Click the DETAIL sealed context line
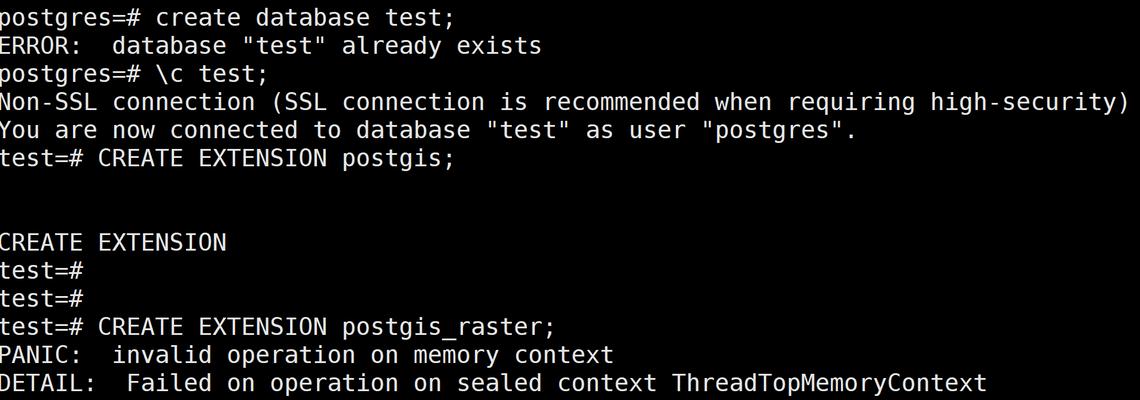 493,383
